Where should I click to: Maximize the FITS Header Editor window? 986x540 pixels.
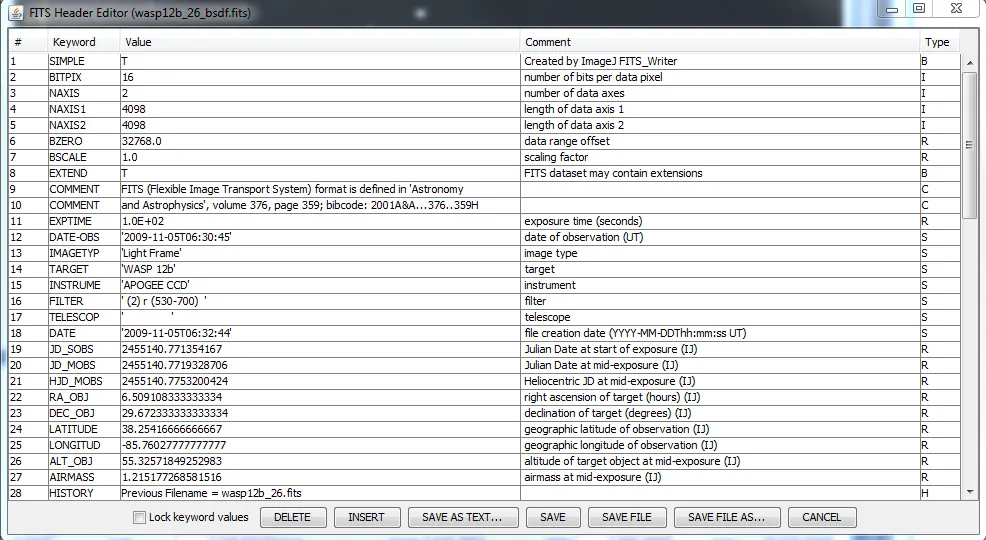(x=919, y=9)
